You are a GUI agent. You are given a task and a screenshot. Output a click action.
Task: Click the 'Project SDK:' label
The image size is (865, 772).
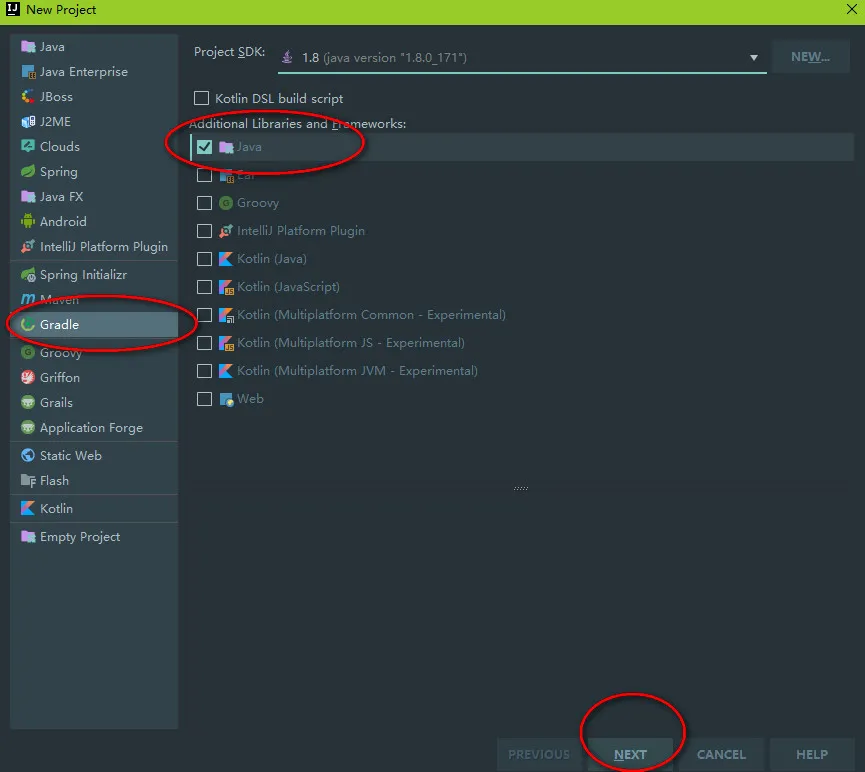(x=229, y=52)
